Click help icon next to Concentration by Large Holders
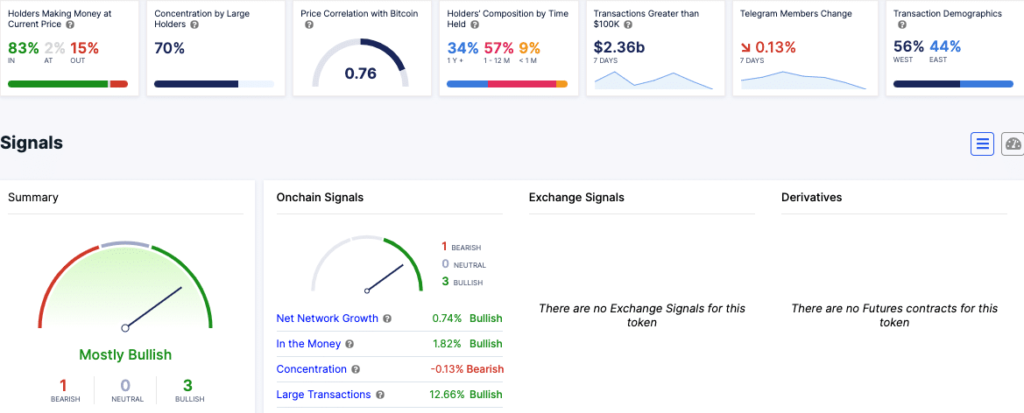The image size is (1024, 413). pyautogui.click(x=195, y=25)
